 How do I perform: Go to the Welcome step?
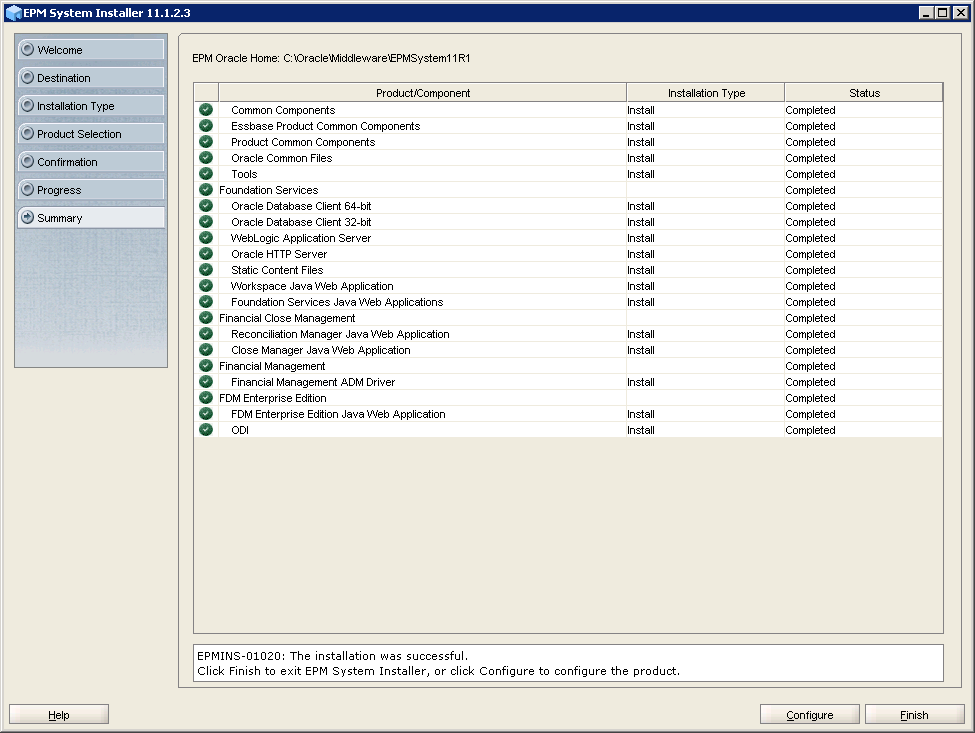pos(91,50)
